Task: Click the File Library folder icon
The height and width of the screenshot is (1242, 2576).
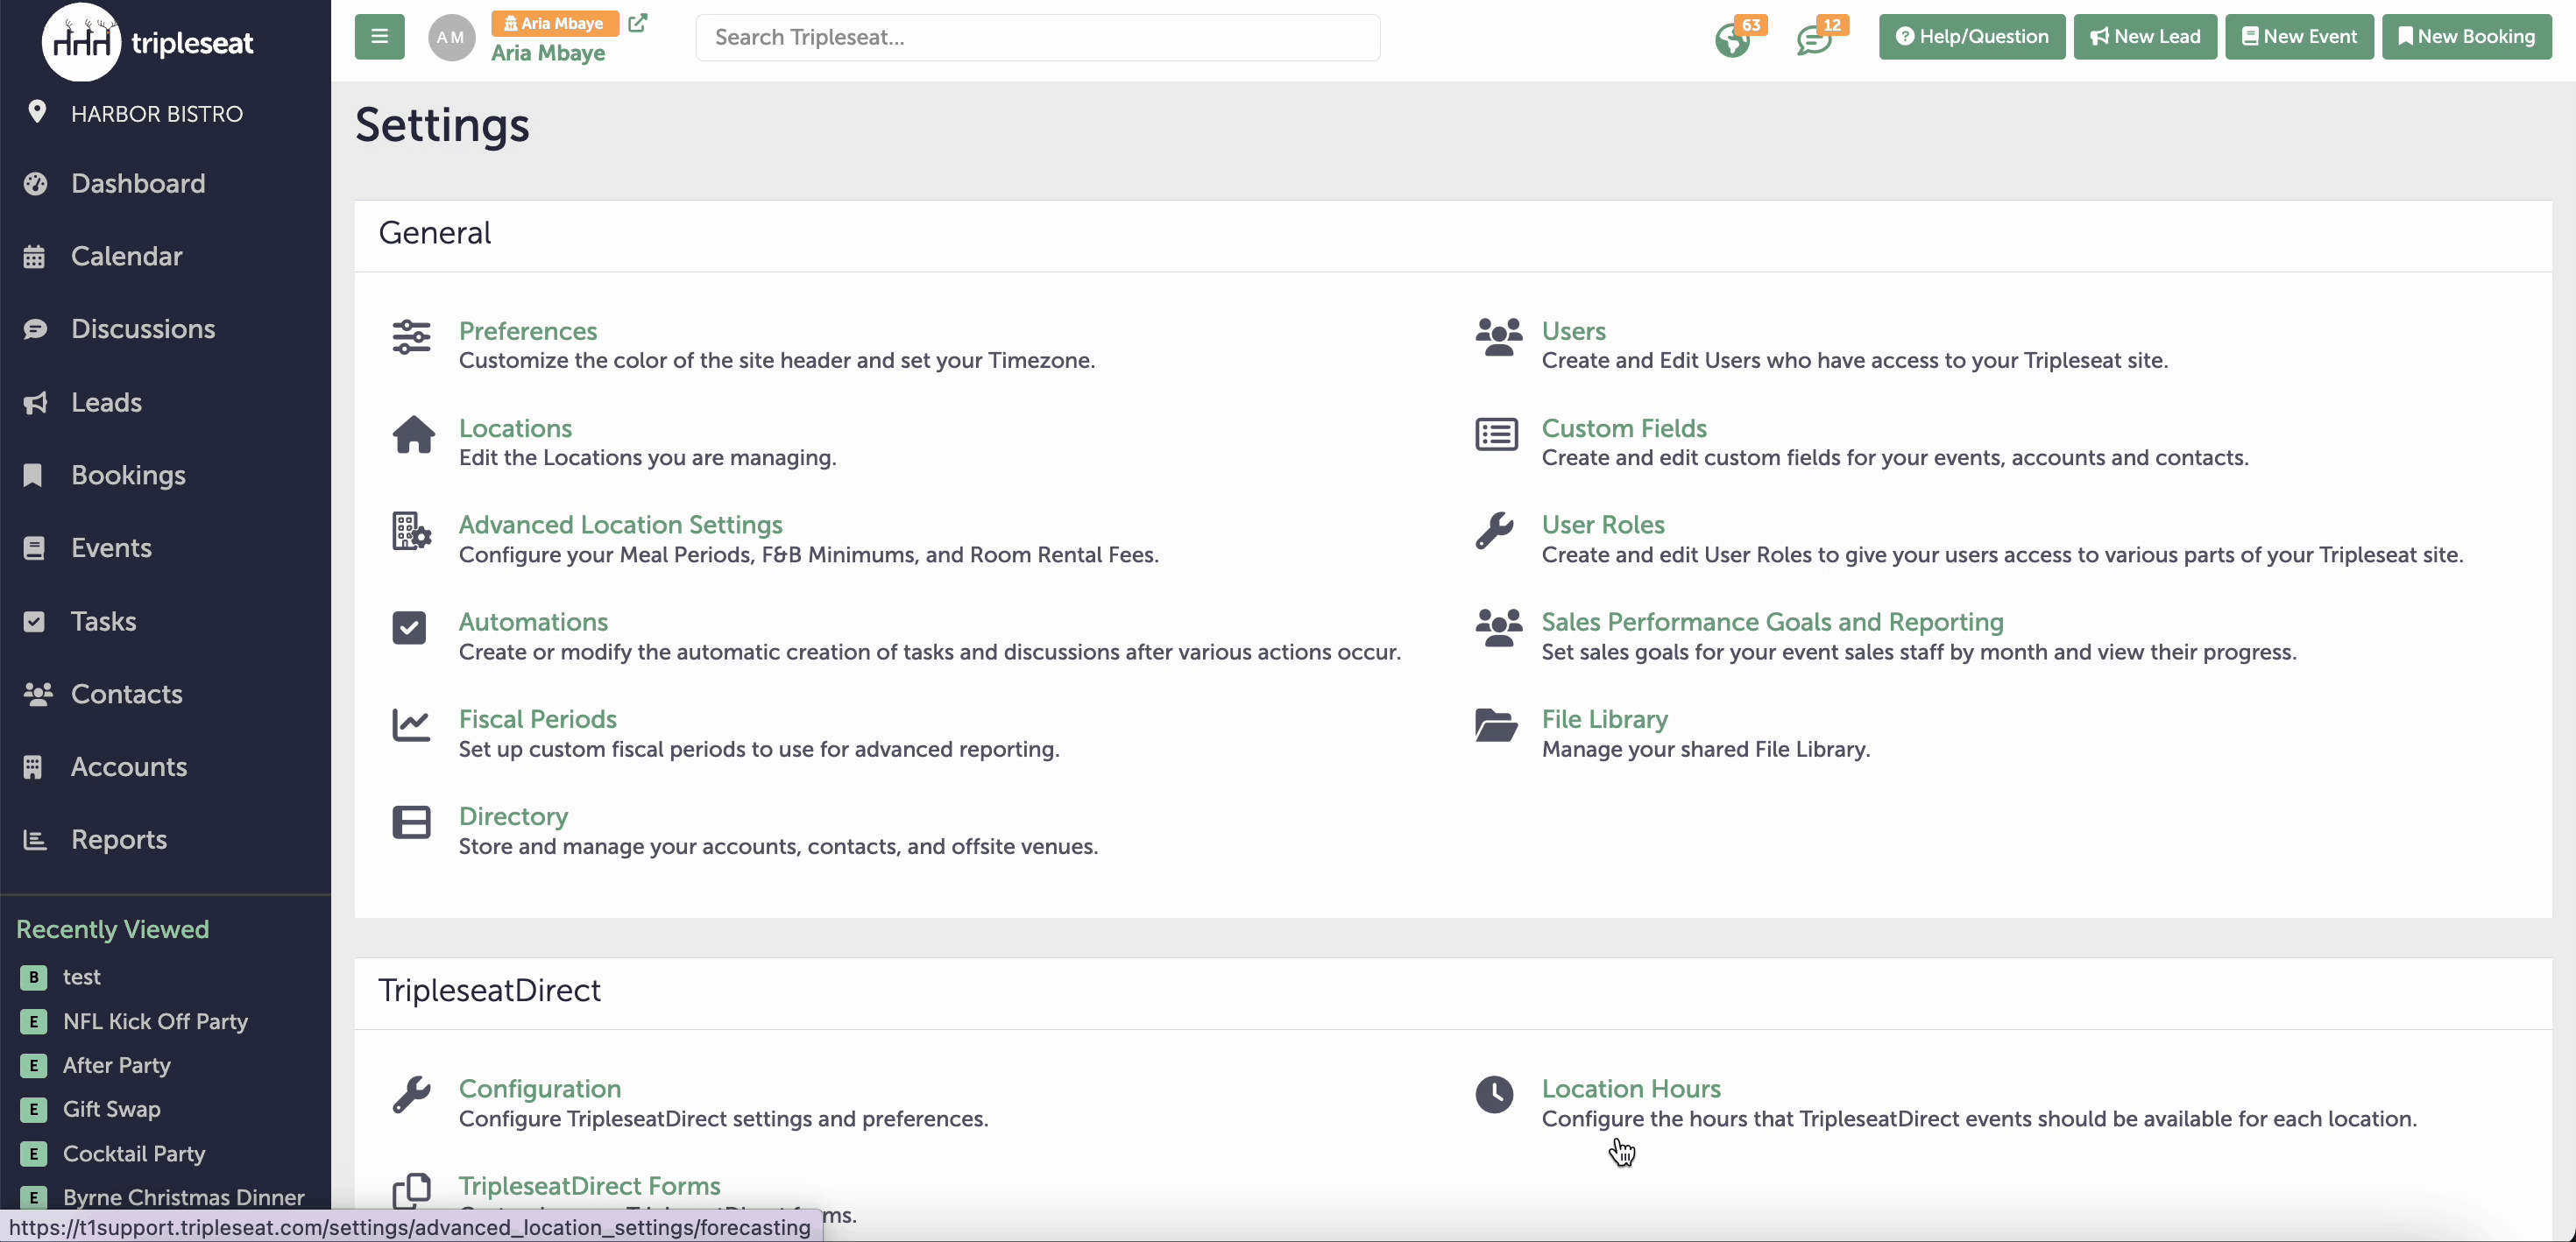Action: click(x=1496, y=725)
